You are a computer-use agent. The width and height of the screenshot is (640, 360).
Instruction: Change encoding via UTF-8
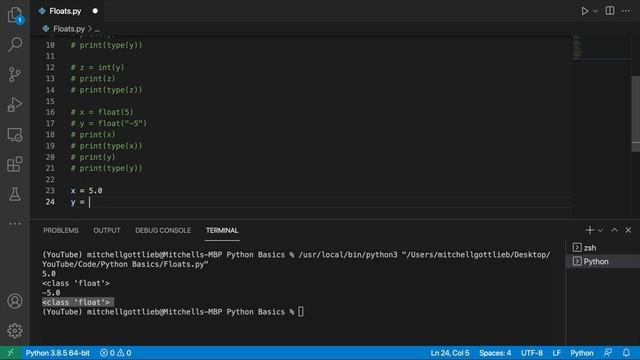(x=531, y=353)
